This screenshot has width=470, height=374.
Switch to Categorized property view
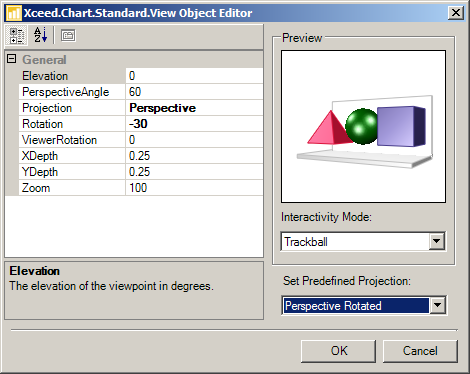(16, 35)
